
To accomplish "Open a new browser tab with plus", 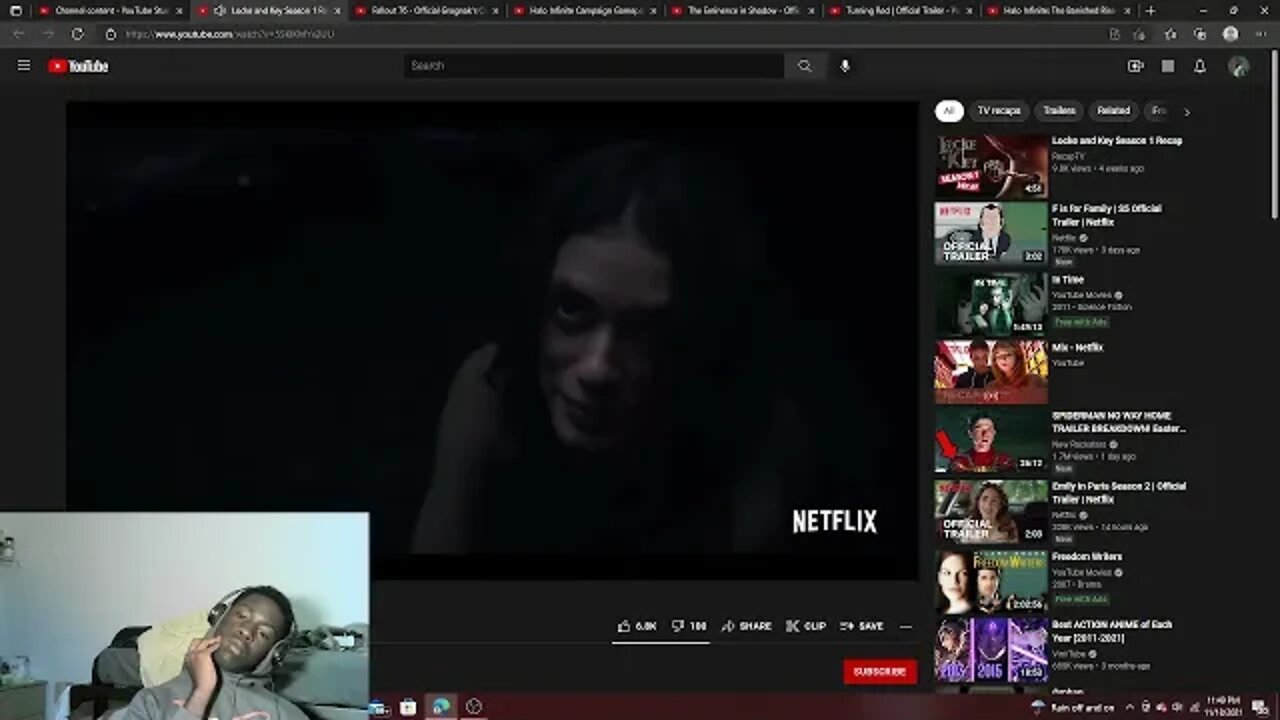I will [x=1151, y=10].
